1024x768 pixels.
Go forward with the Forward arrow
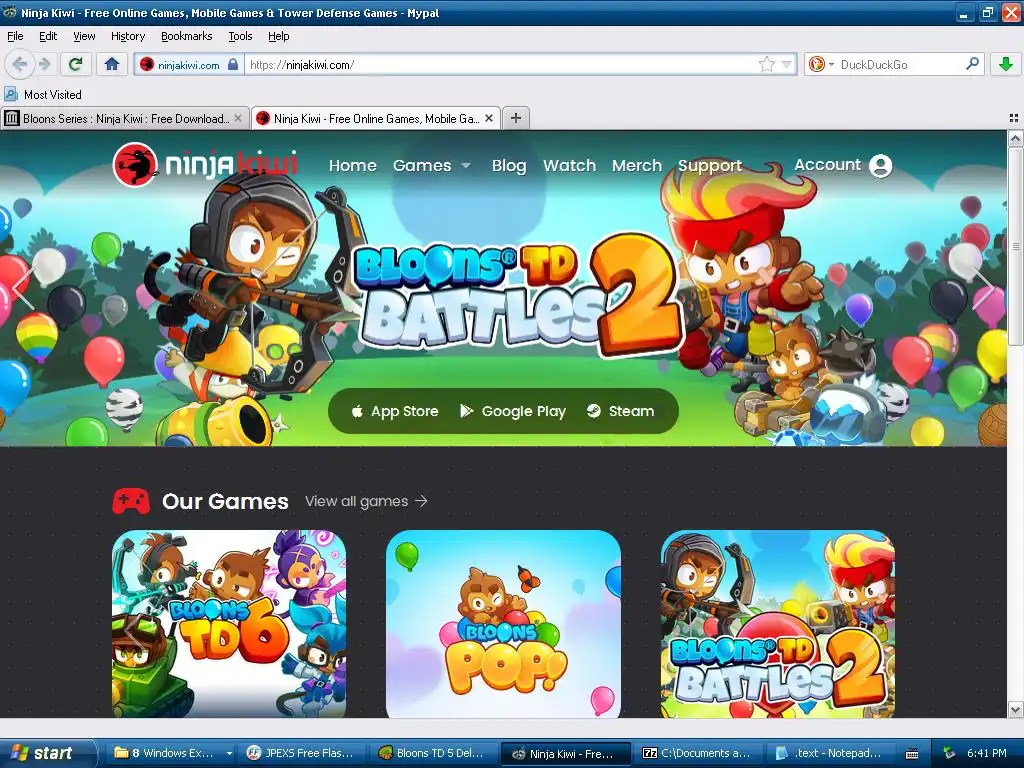(44, 64)
